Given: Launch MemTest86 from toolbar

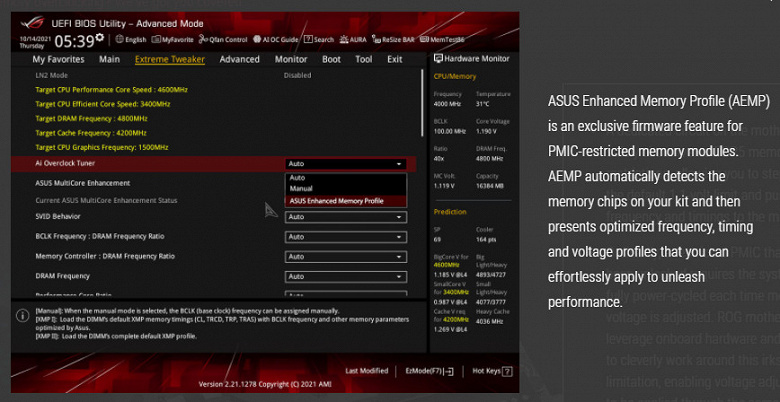Looking at the screenshot, I should pyautogui.click(x=442, y=39).
